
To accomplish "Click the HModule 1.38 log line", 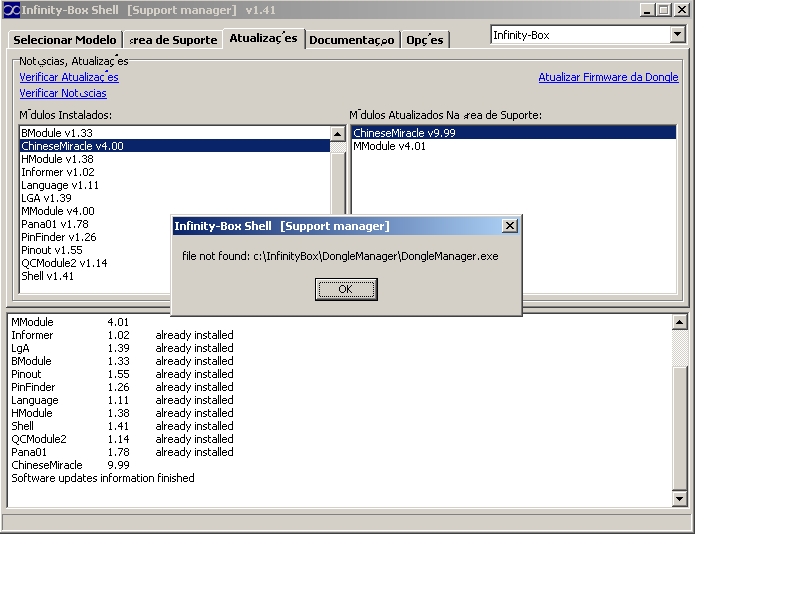I will coord(122,413).
